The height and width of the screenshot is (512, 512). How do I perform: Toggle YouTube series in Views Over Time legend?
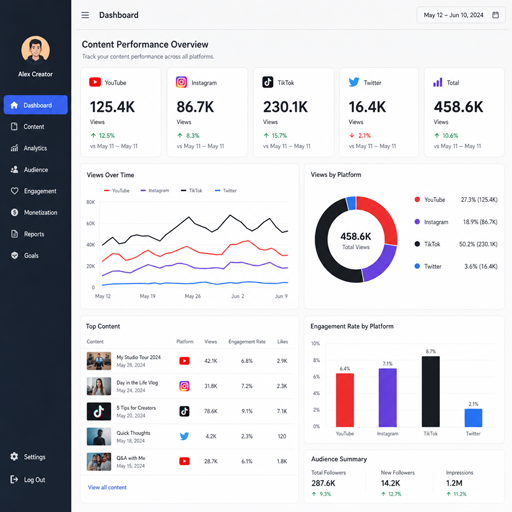click(117, 191)
